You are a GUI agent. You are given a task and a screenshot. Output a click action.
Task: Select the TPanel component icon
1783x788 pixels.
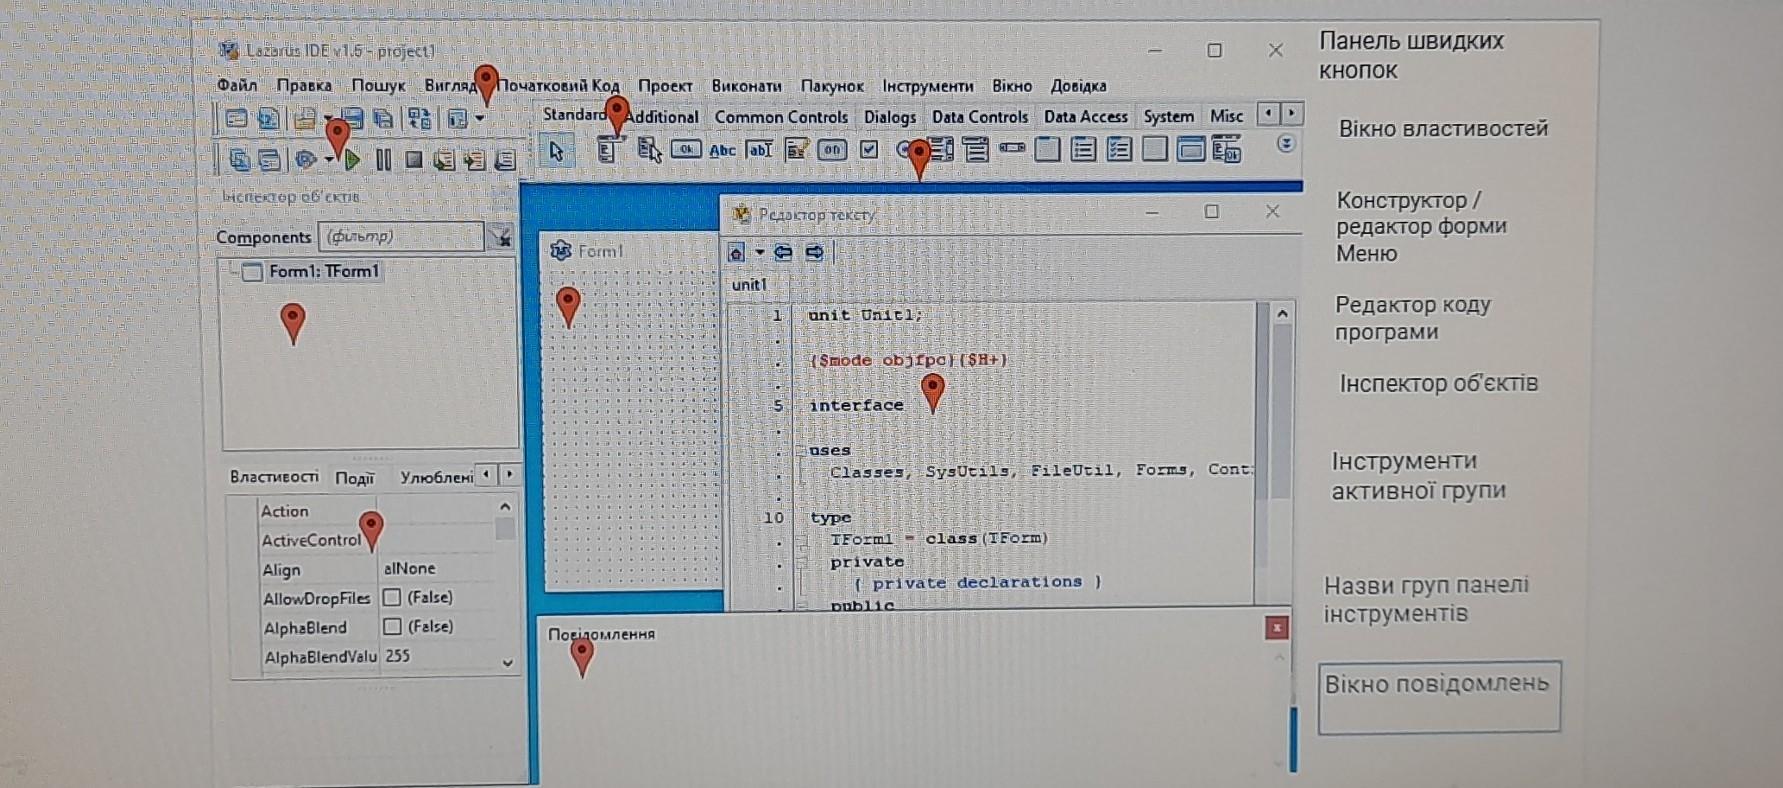click(1155, 149)
